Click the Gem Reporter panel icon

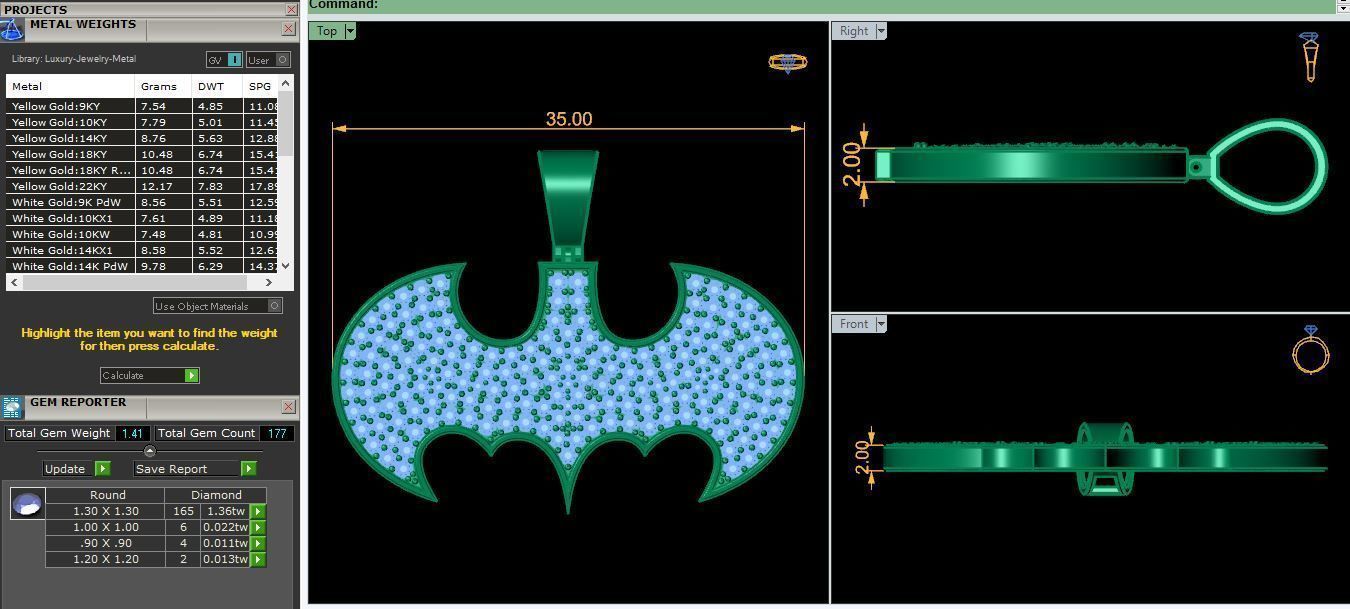tap(12, 407)
